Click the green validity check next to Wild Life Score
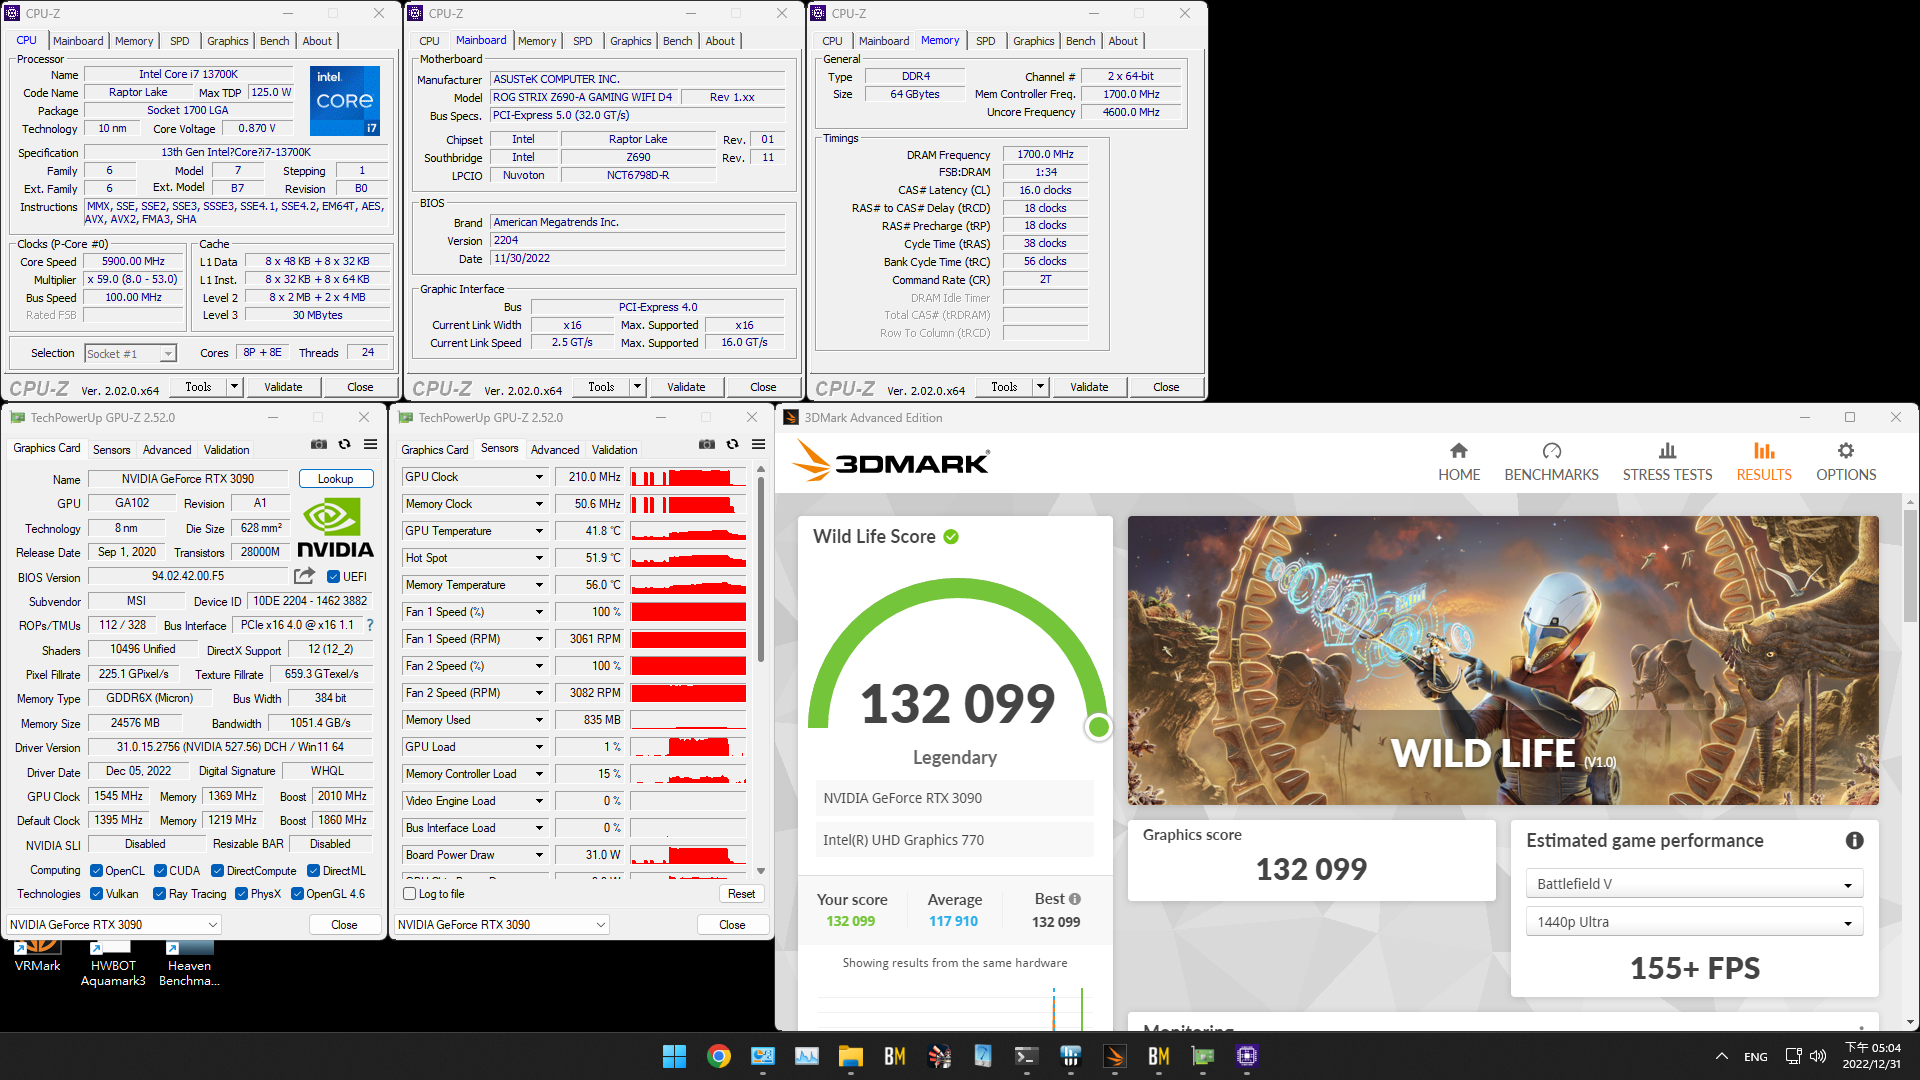This screenshot has width=1920, height=1080. 951,537
